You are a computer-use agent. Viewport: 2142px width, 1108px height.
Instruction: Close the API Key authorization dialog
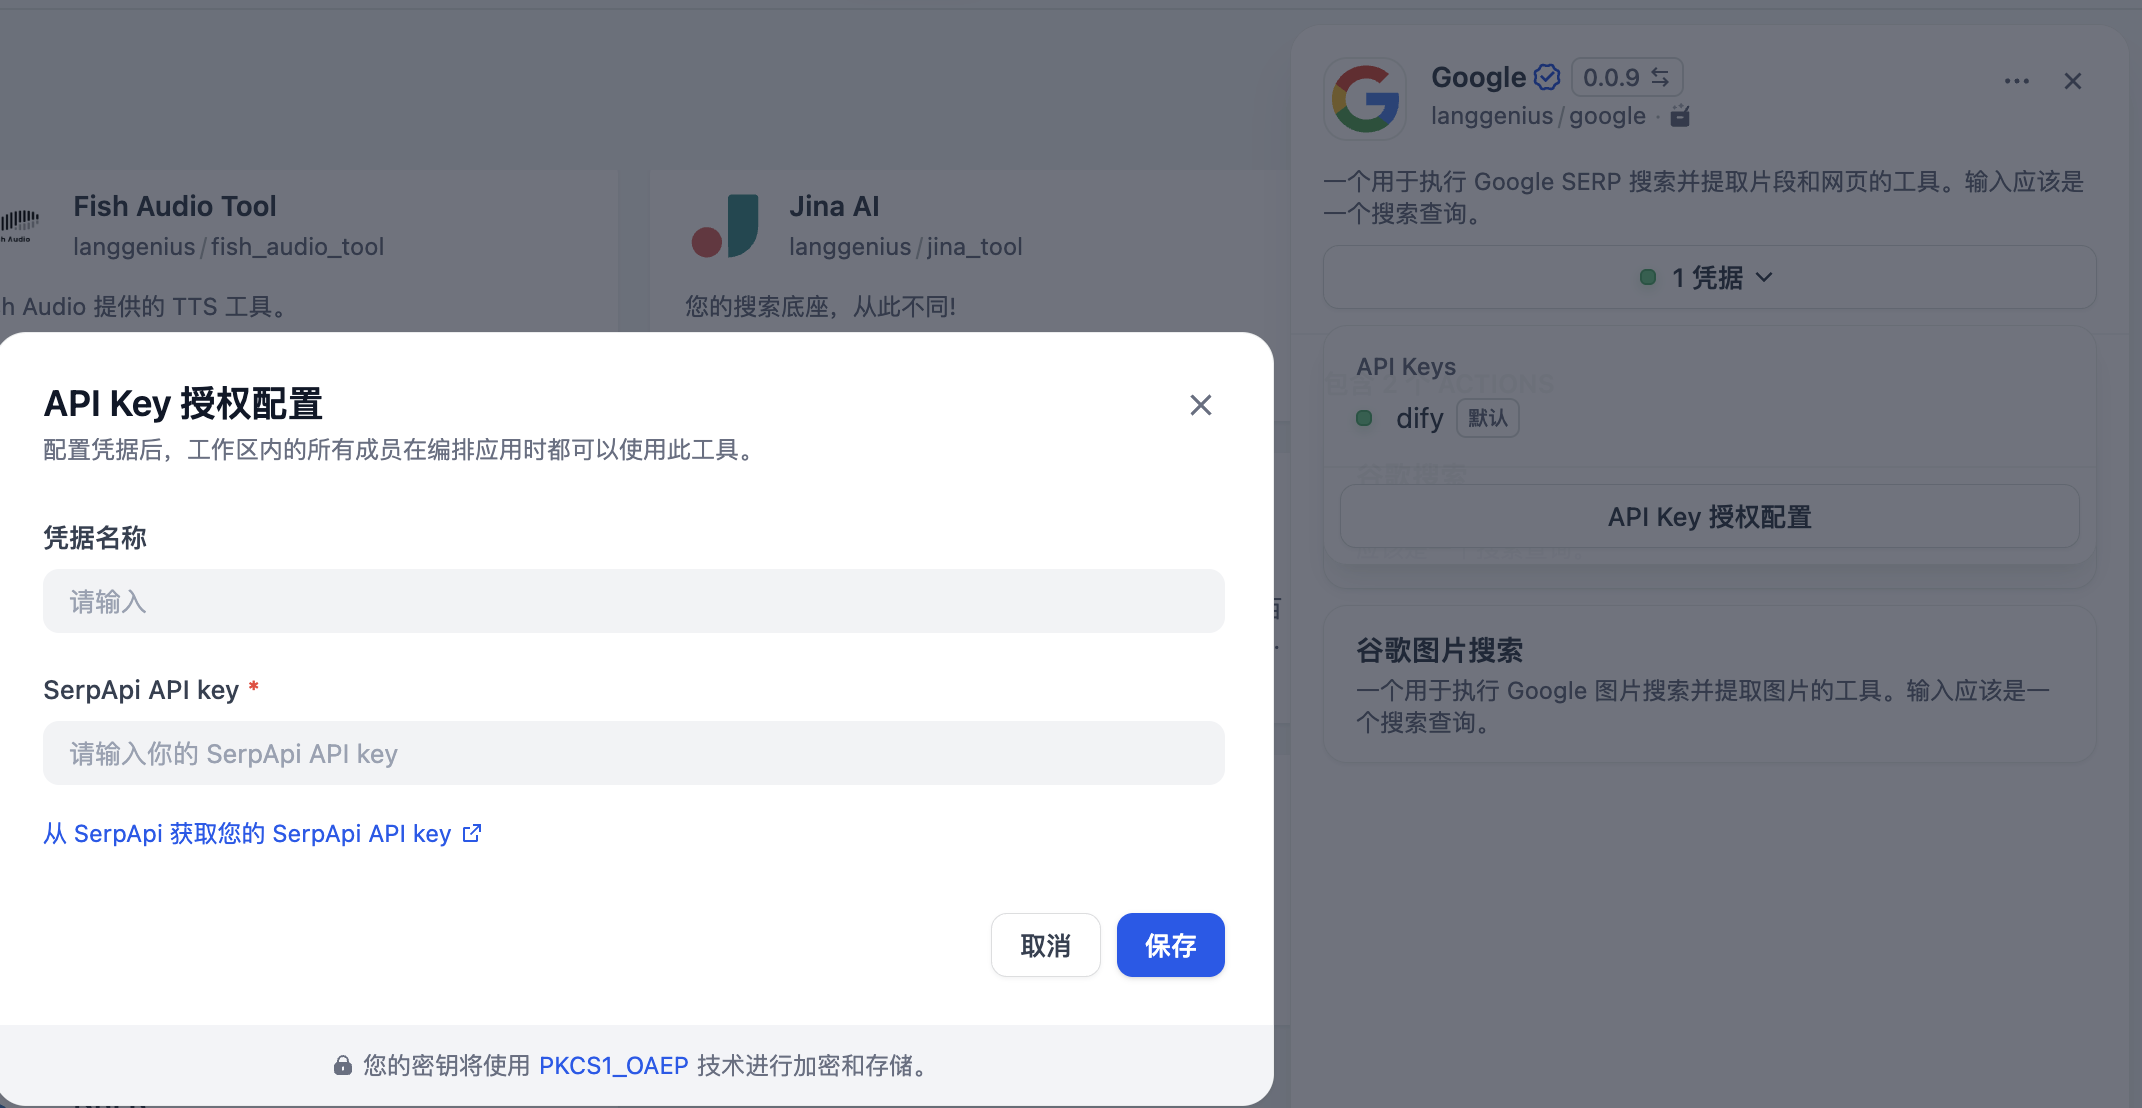click(x=1200, y=405)
